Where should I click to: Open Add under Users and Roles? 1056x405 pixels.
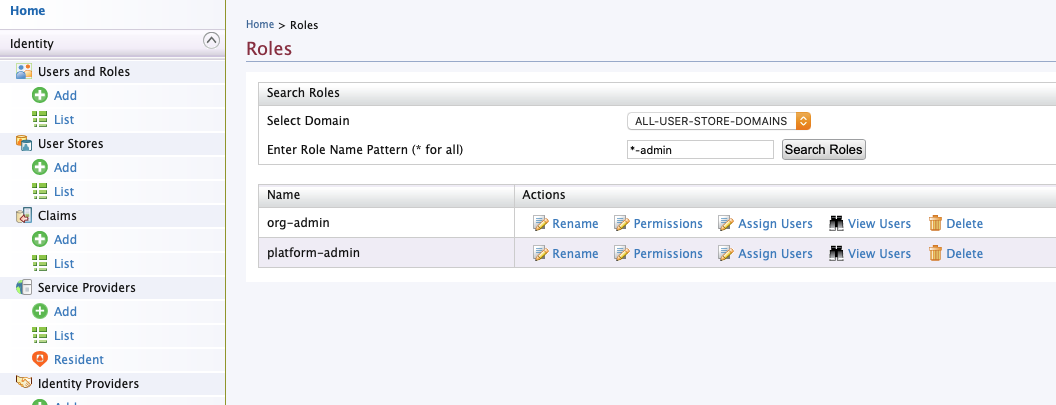65,96
